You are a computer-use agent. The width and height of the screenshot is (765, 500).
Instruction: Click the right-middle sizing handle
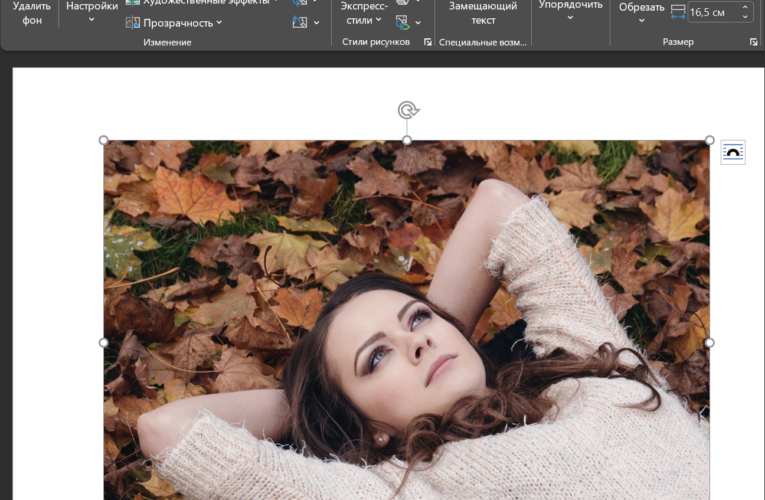[x=710, y=342]
